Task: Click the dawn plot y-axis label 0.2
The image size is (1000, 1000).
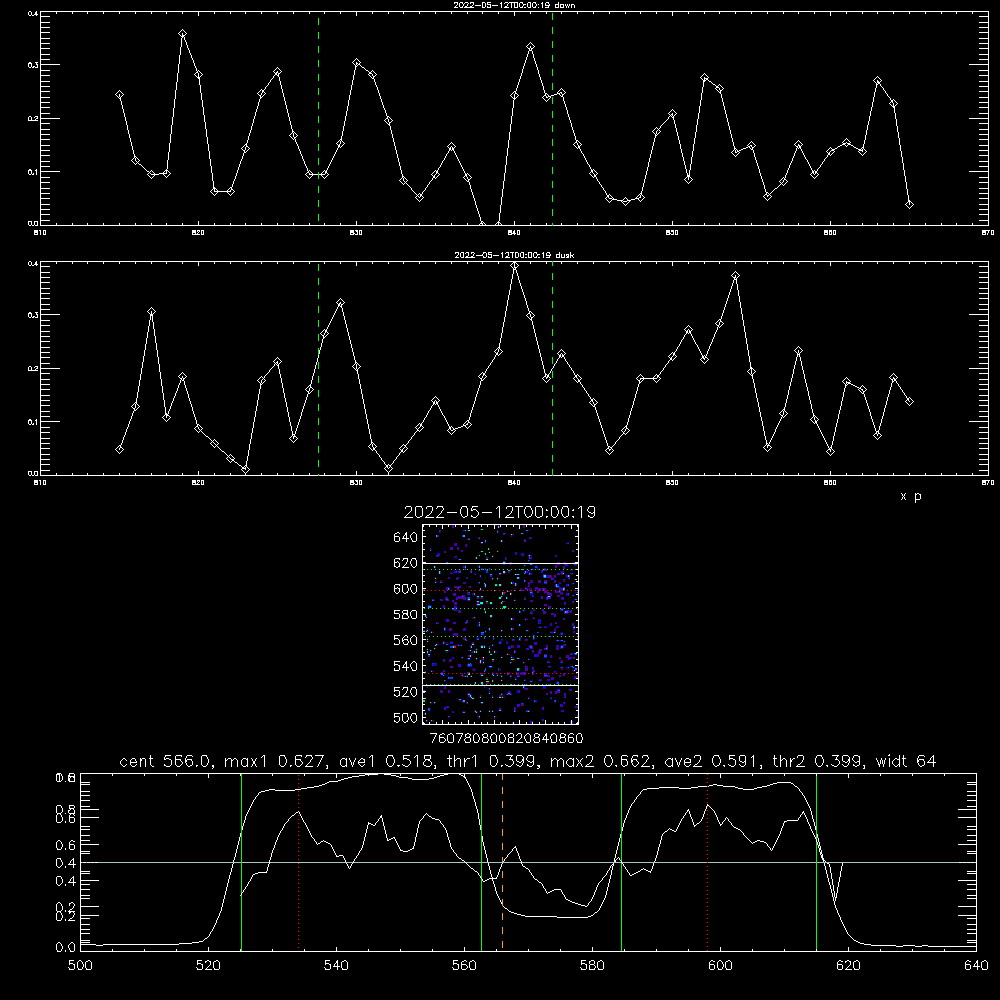Action: pyautogui.click(x=33, y=119)
